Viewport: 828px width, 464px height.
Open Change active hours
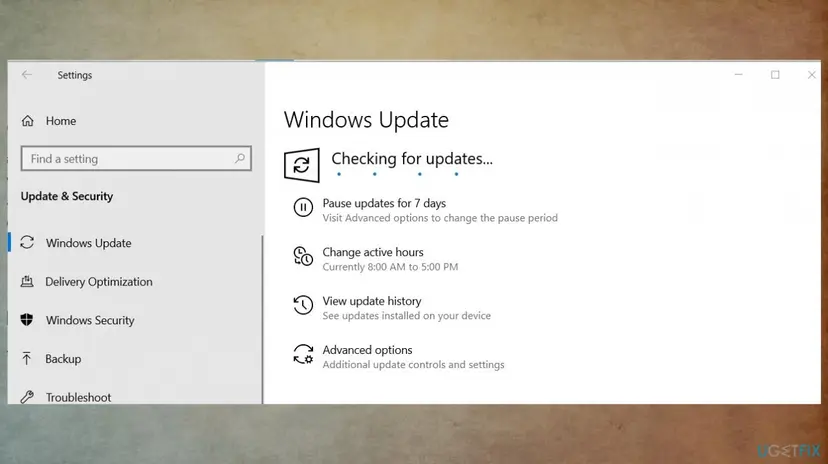click(373, 252)
